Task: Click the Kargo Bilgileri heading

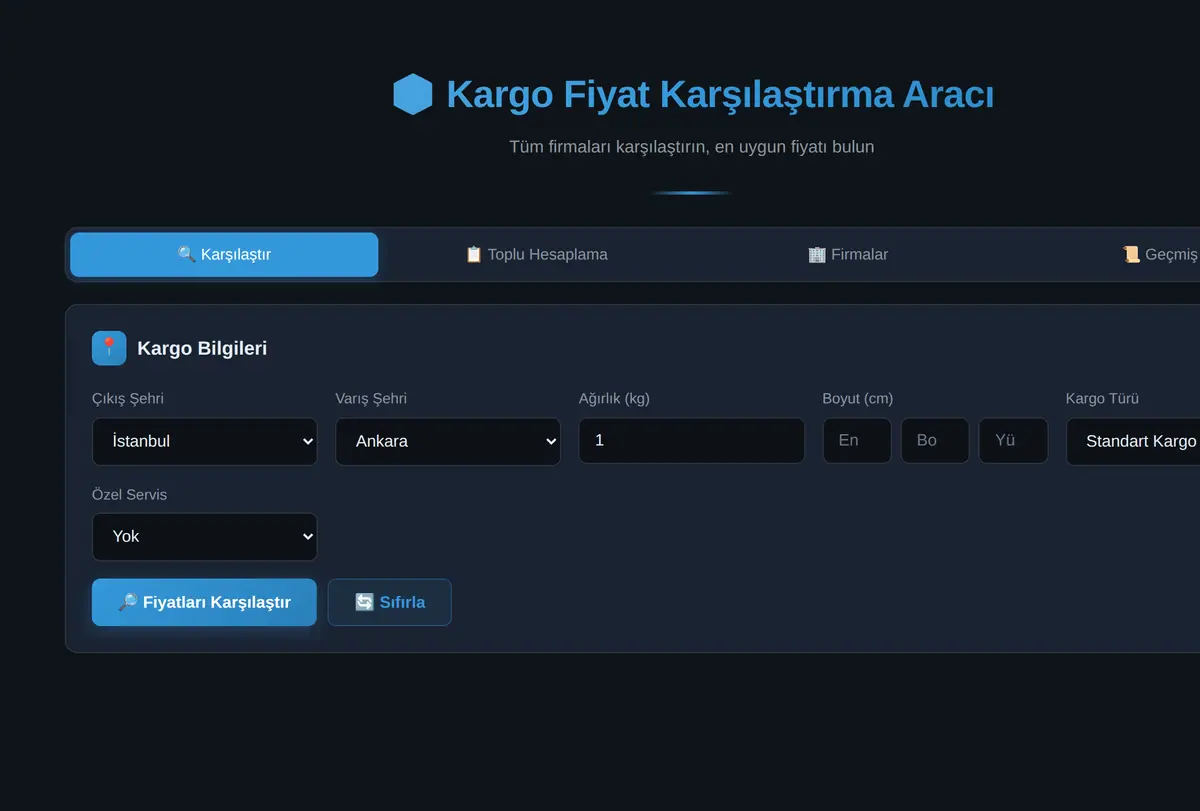Action: [202, 348]
